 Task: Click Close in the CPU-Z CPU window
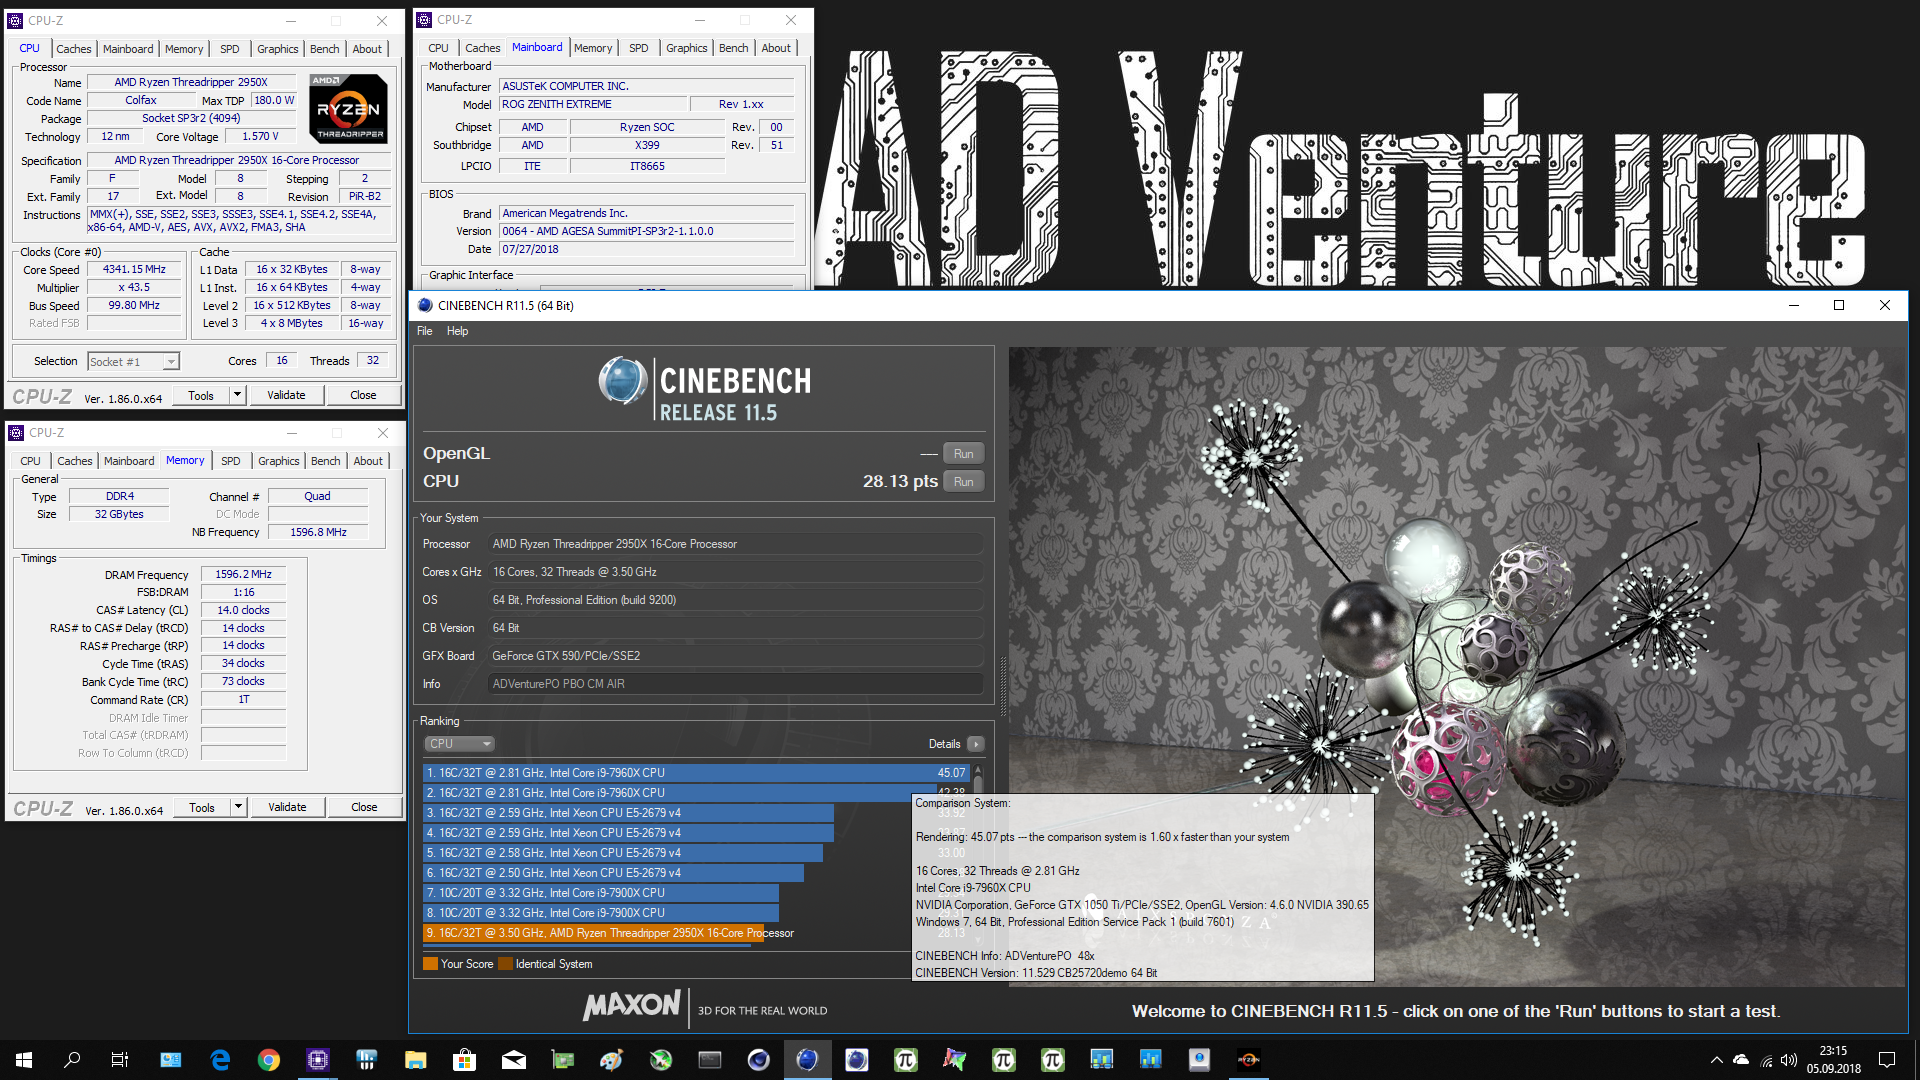(x=363, y=395)
